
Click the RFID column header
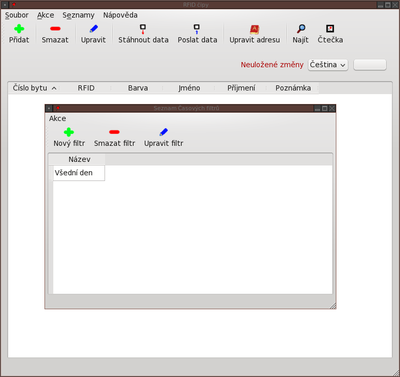[x=86, y=88]
